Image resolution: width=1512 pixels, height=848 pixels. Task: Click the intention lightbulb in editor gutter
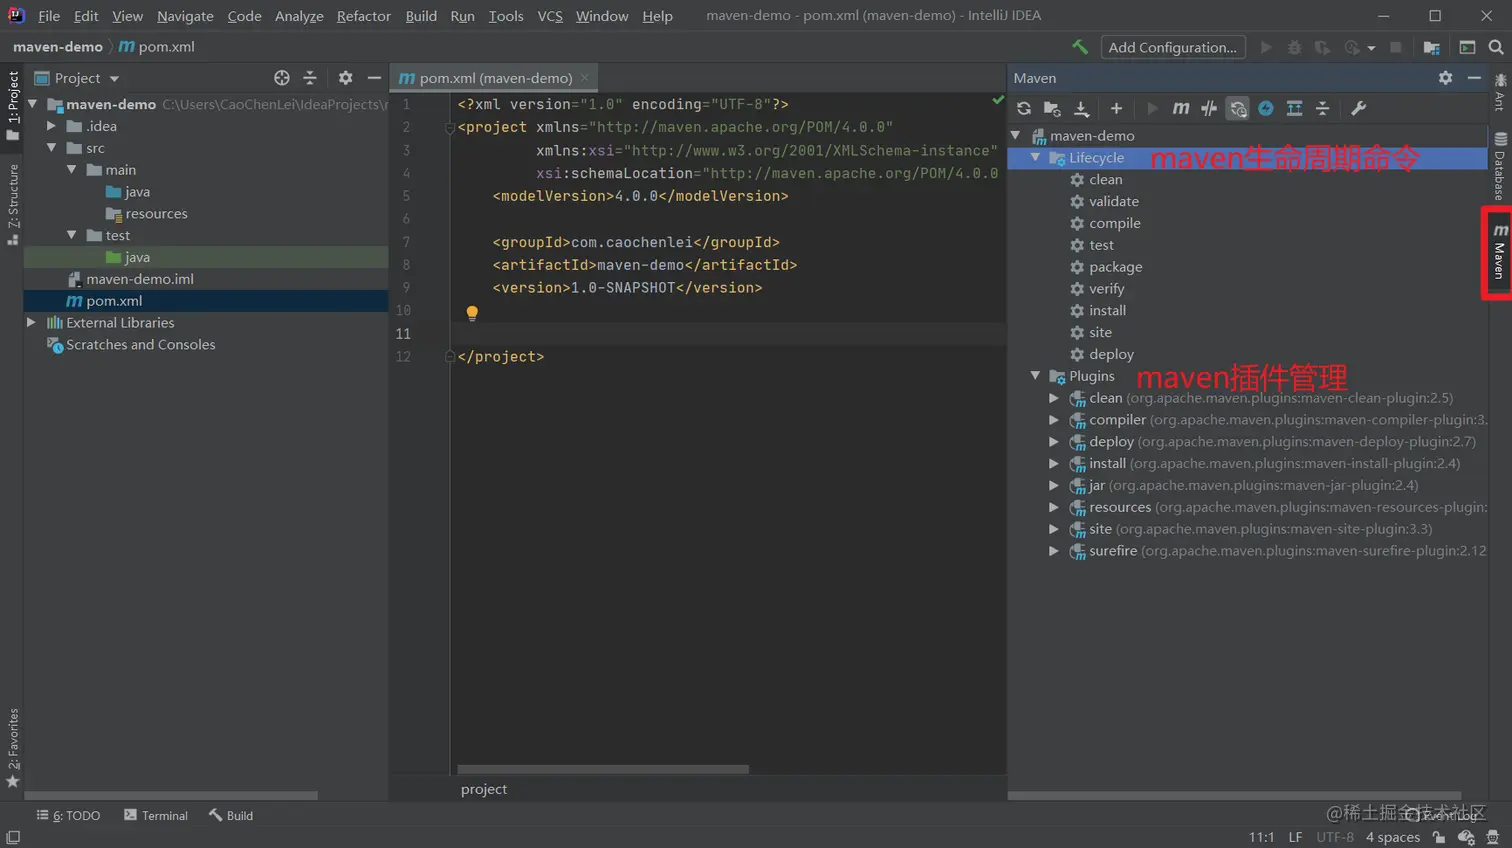click(x=472, y=312)
